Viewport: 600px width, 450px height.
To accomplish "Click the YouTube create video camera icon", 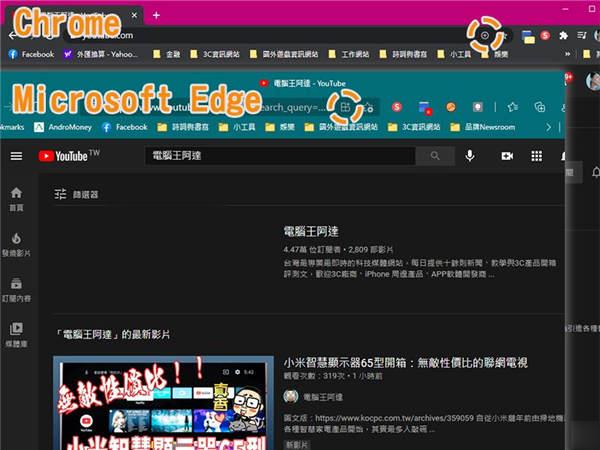I will click(507, 156).
